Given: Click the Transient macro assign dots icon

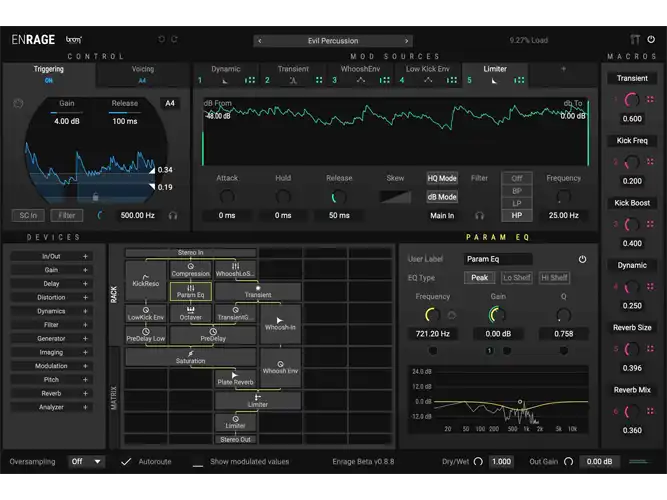Looking at the screenshot, I should point(650,100).
